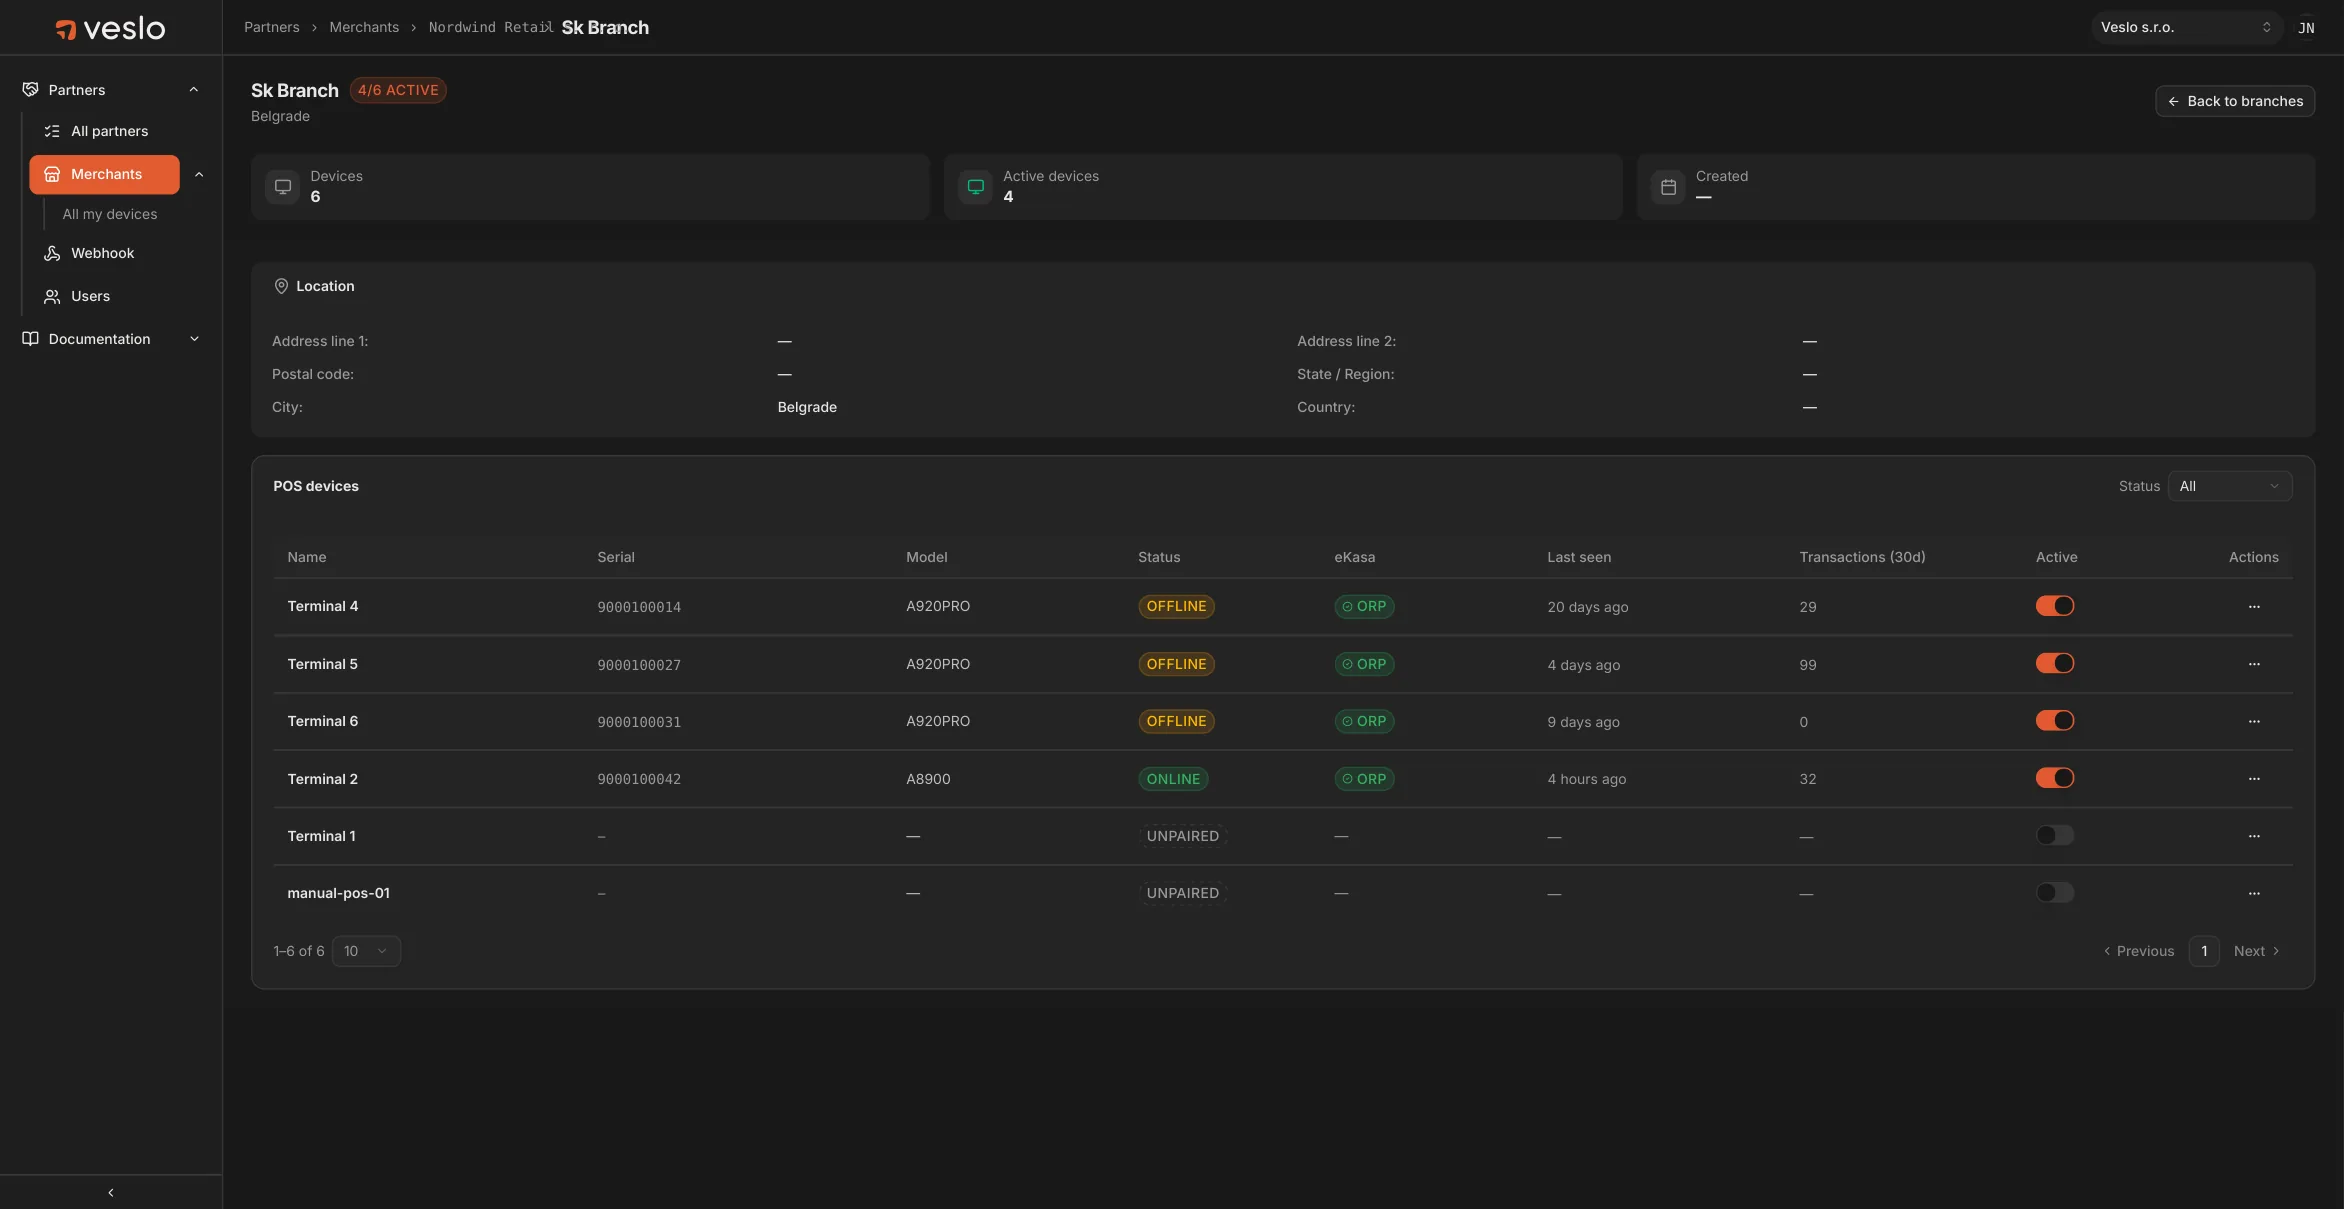The image size is (2344, 1209).
Task: Click the Devices monitor icon
Action: point(283,187)
